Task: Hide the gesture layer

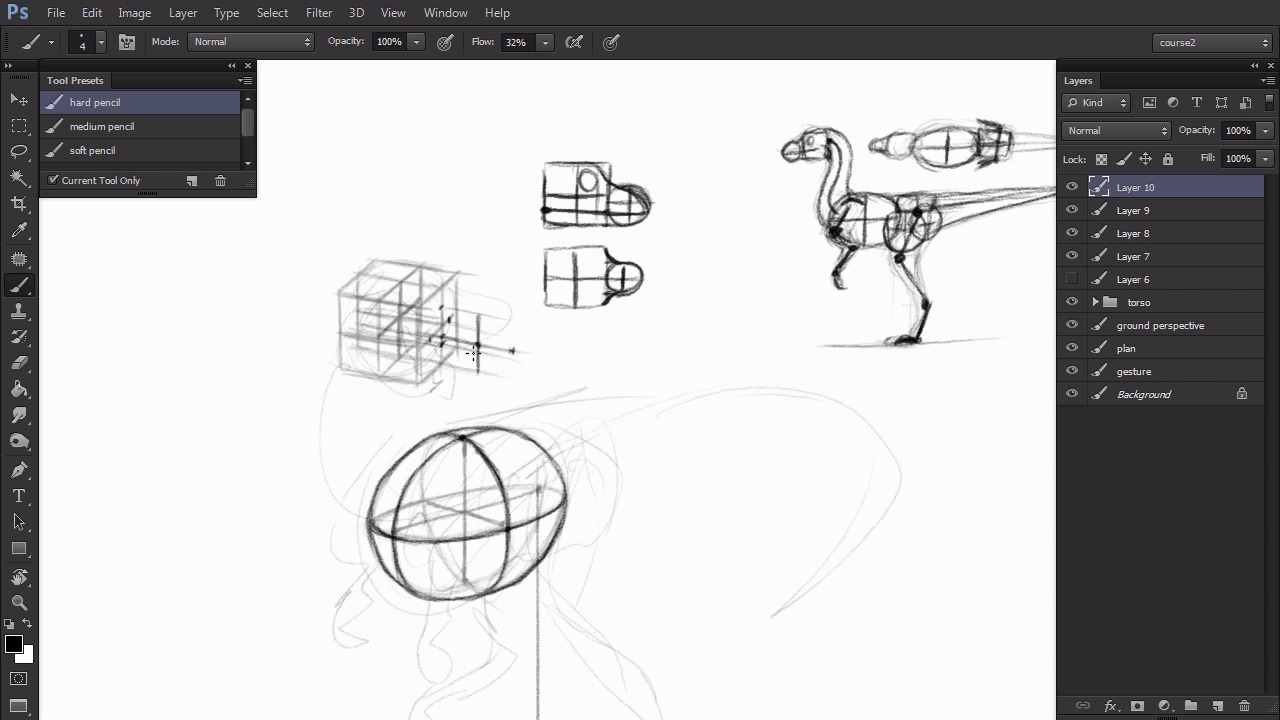Action: click(1072, 371)
